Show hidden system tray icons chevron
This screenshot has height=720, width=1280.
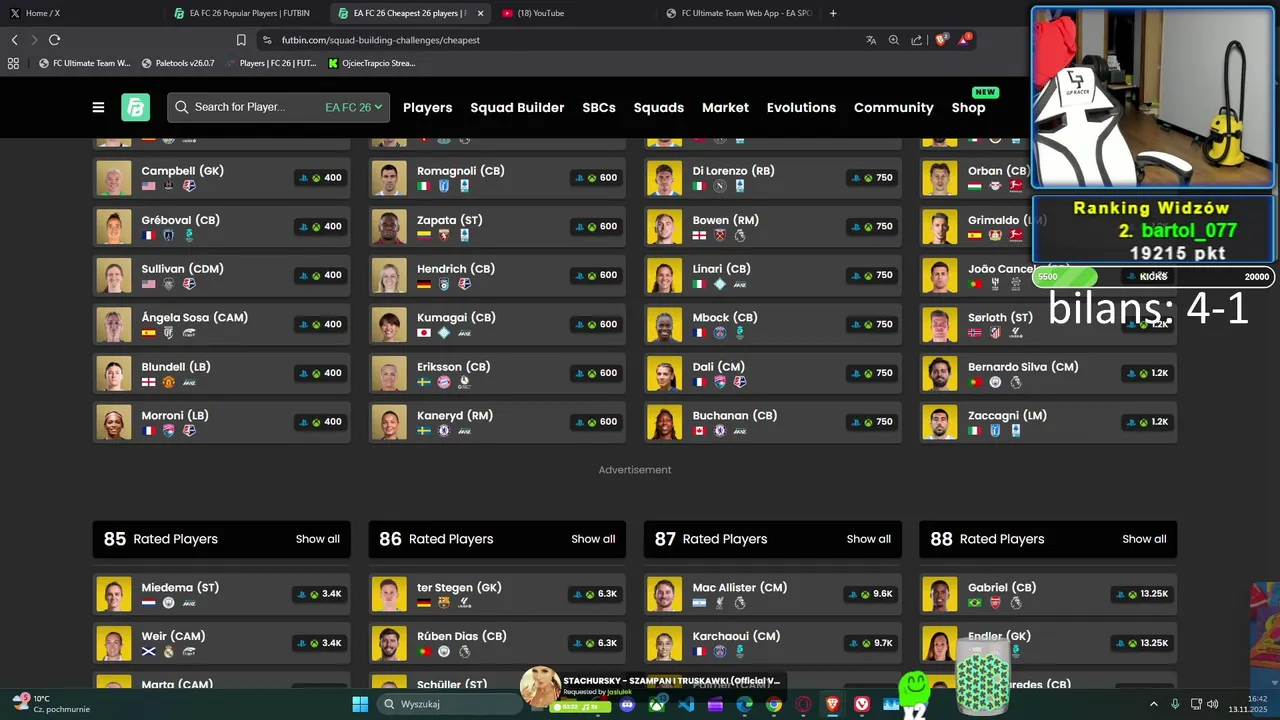pyautogui.click(x=1153, y=704)
